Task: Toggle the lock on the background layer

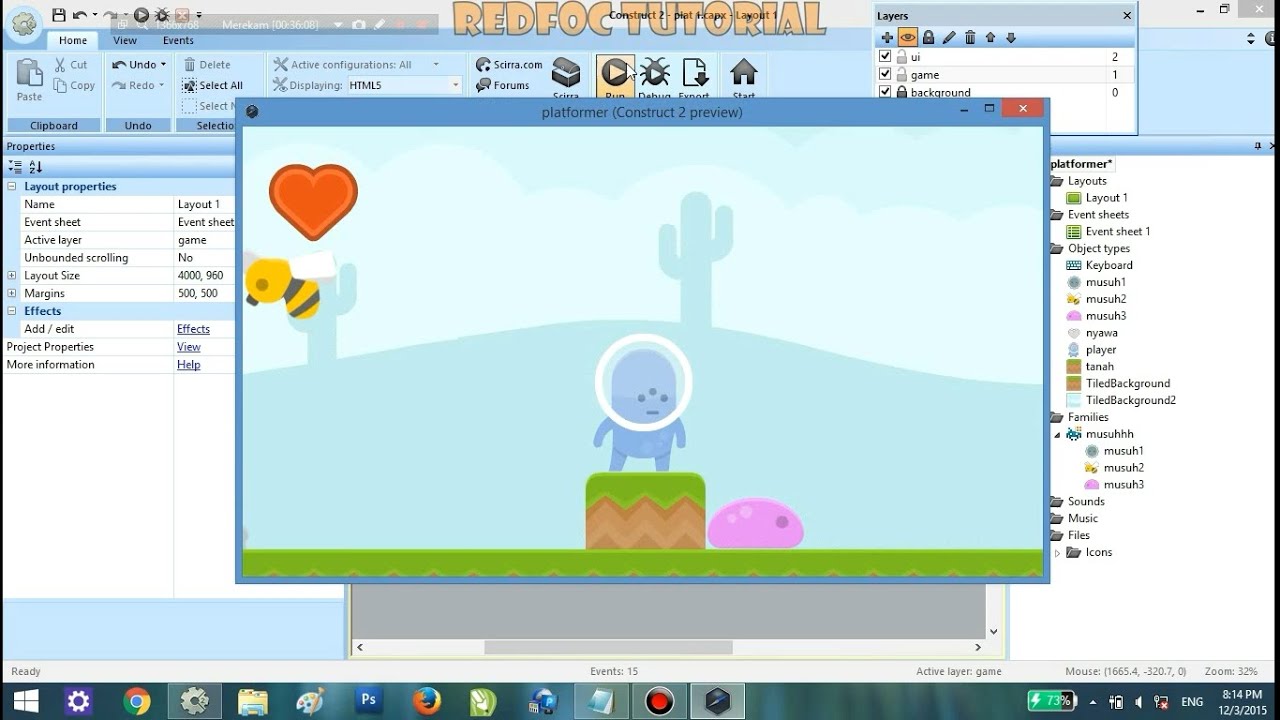Action: [x=901, y=92]
